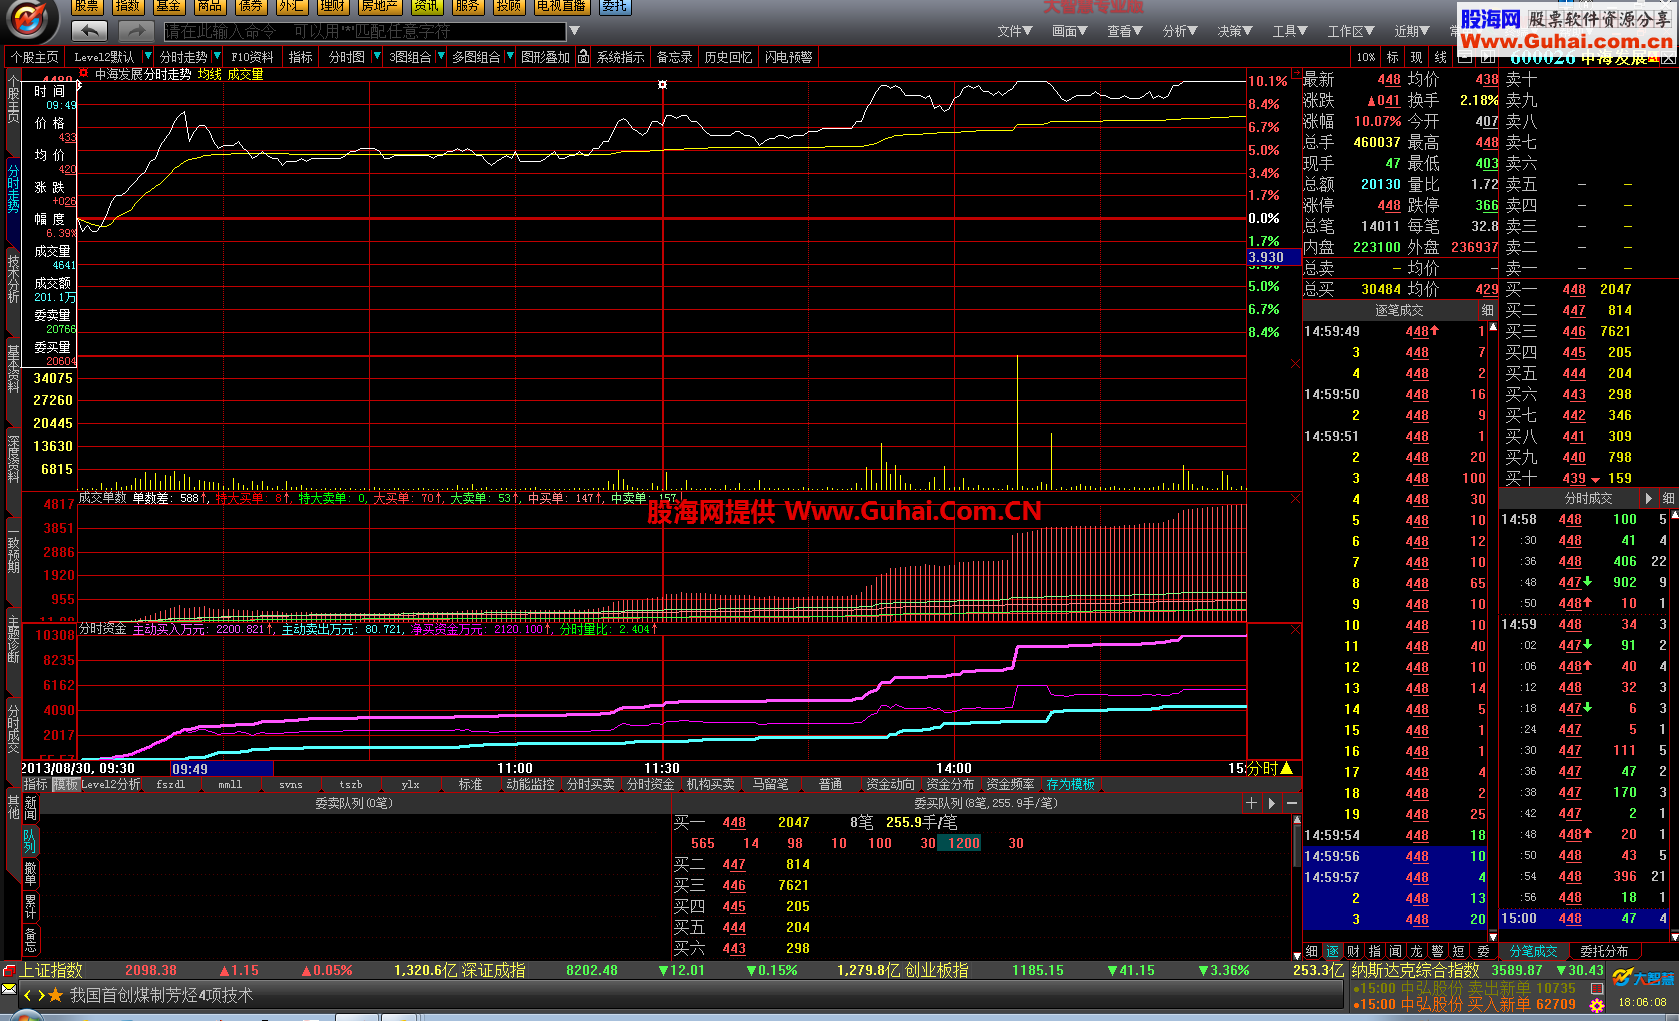Open the 分时走势 dropdown arrow

[217, 57]
